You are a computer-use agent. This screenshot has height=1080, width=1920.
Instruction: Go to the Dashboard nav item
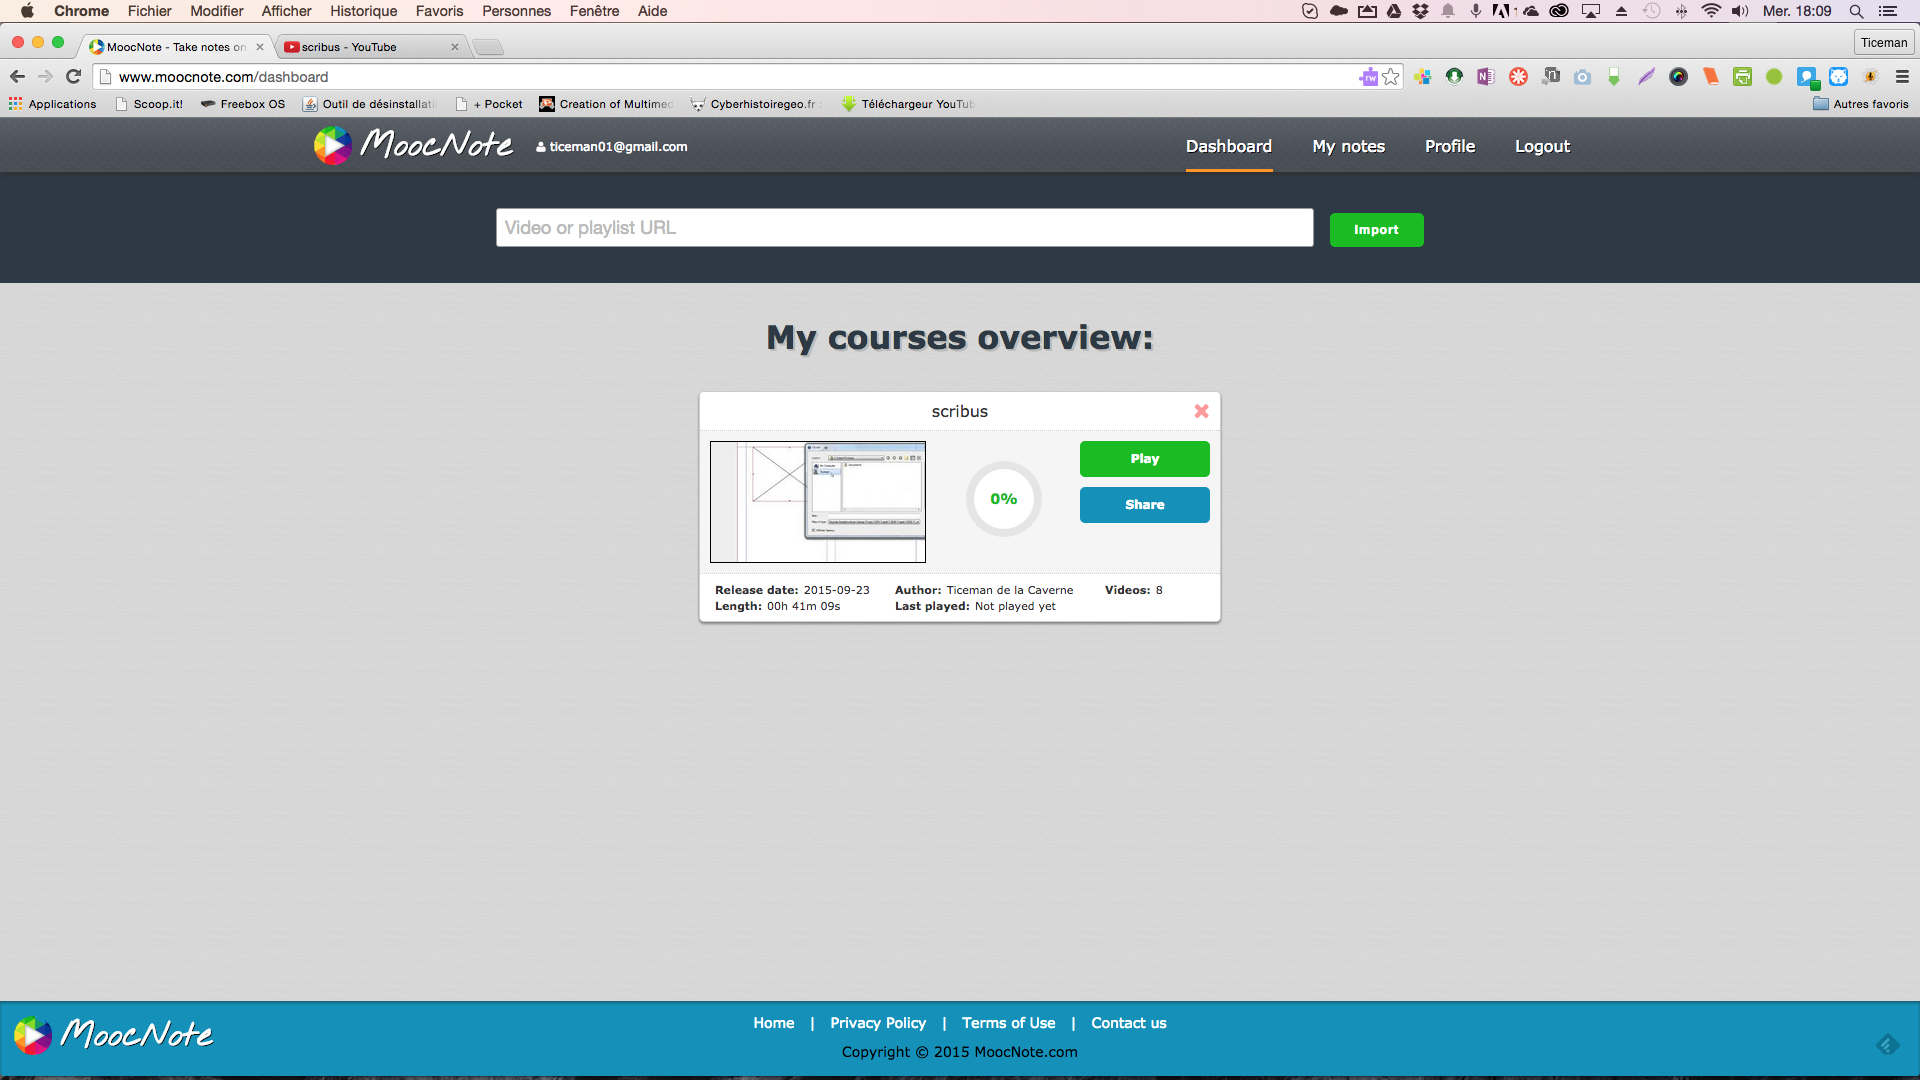[1229, 146]
